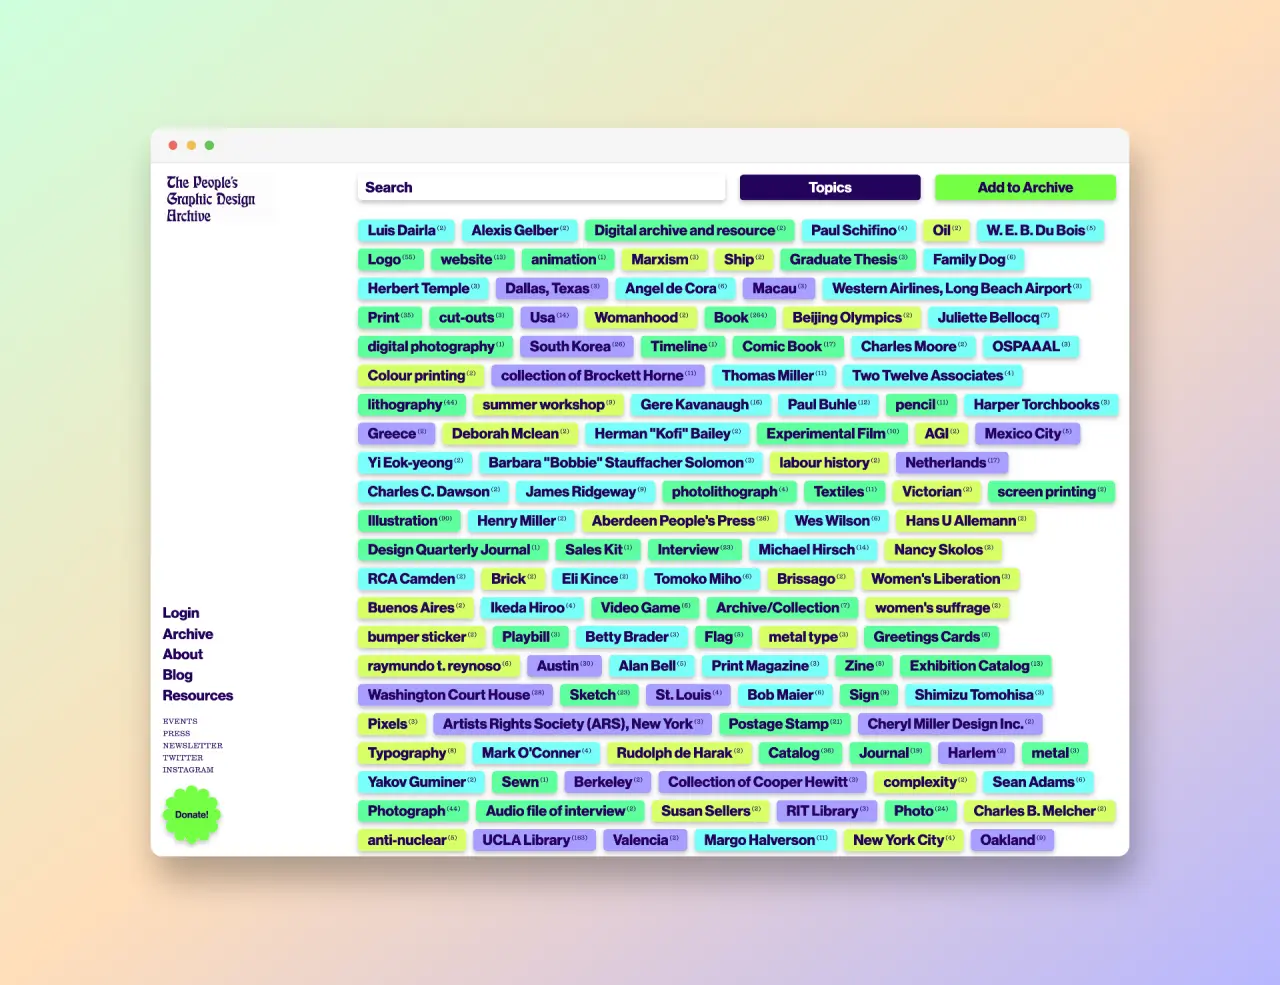The height and width of the screenshot is (985, 1280).
Task: Open the Topics tab
Action: pos(830,187)
